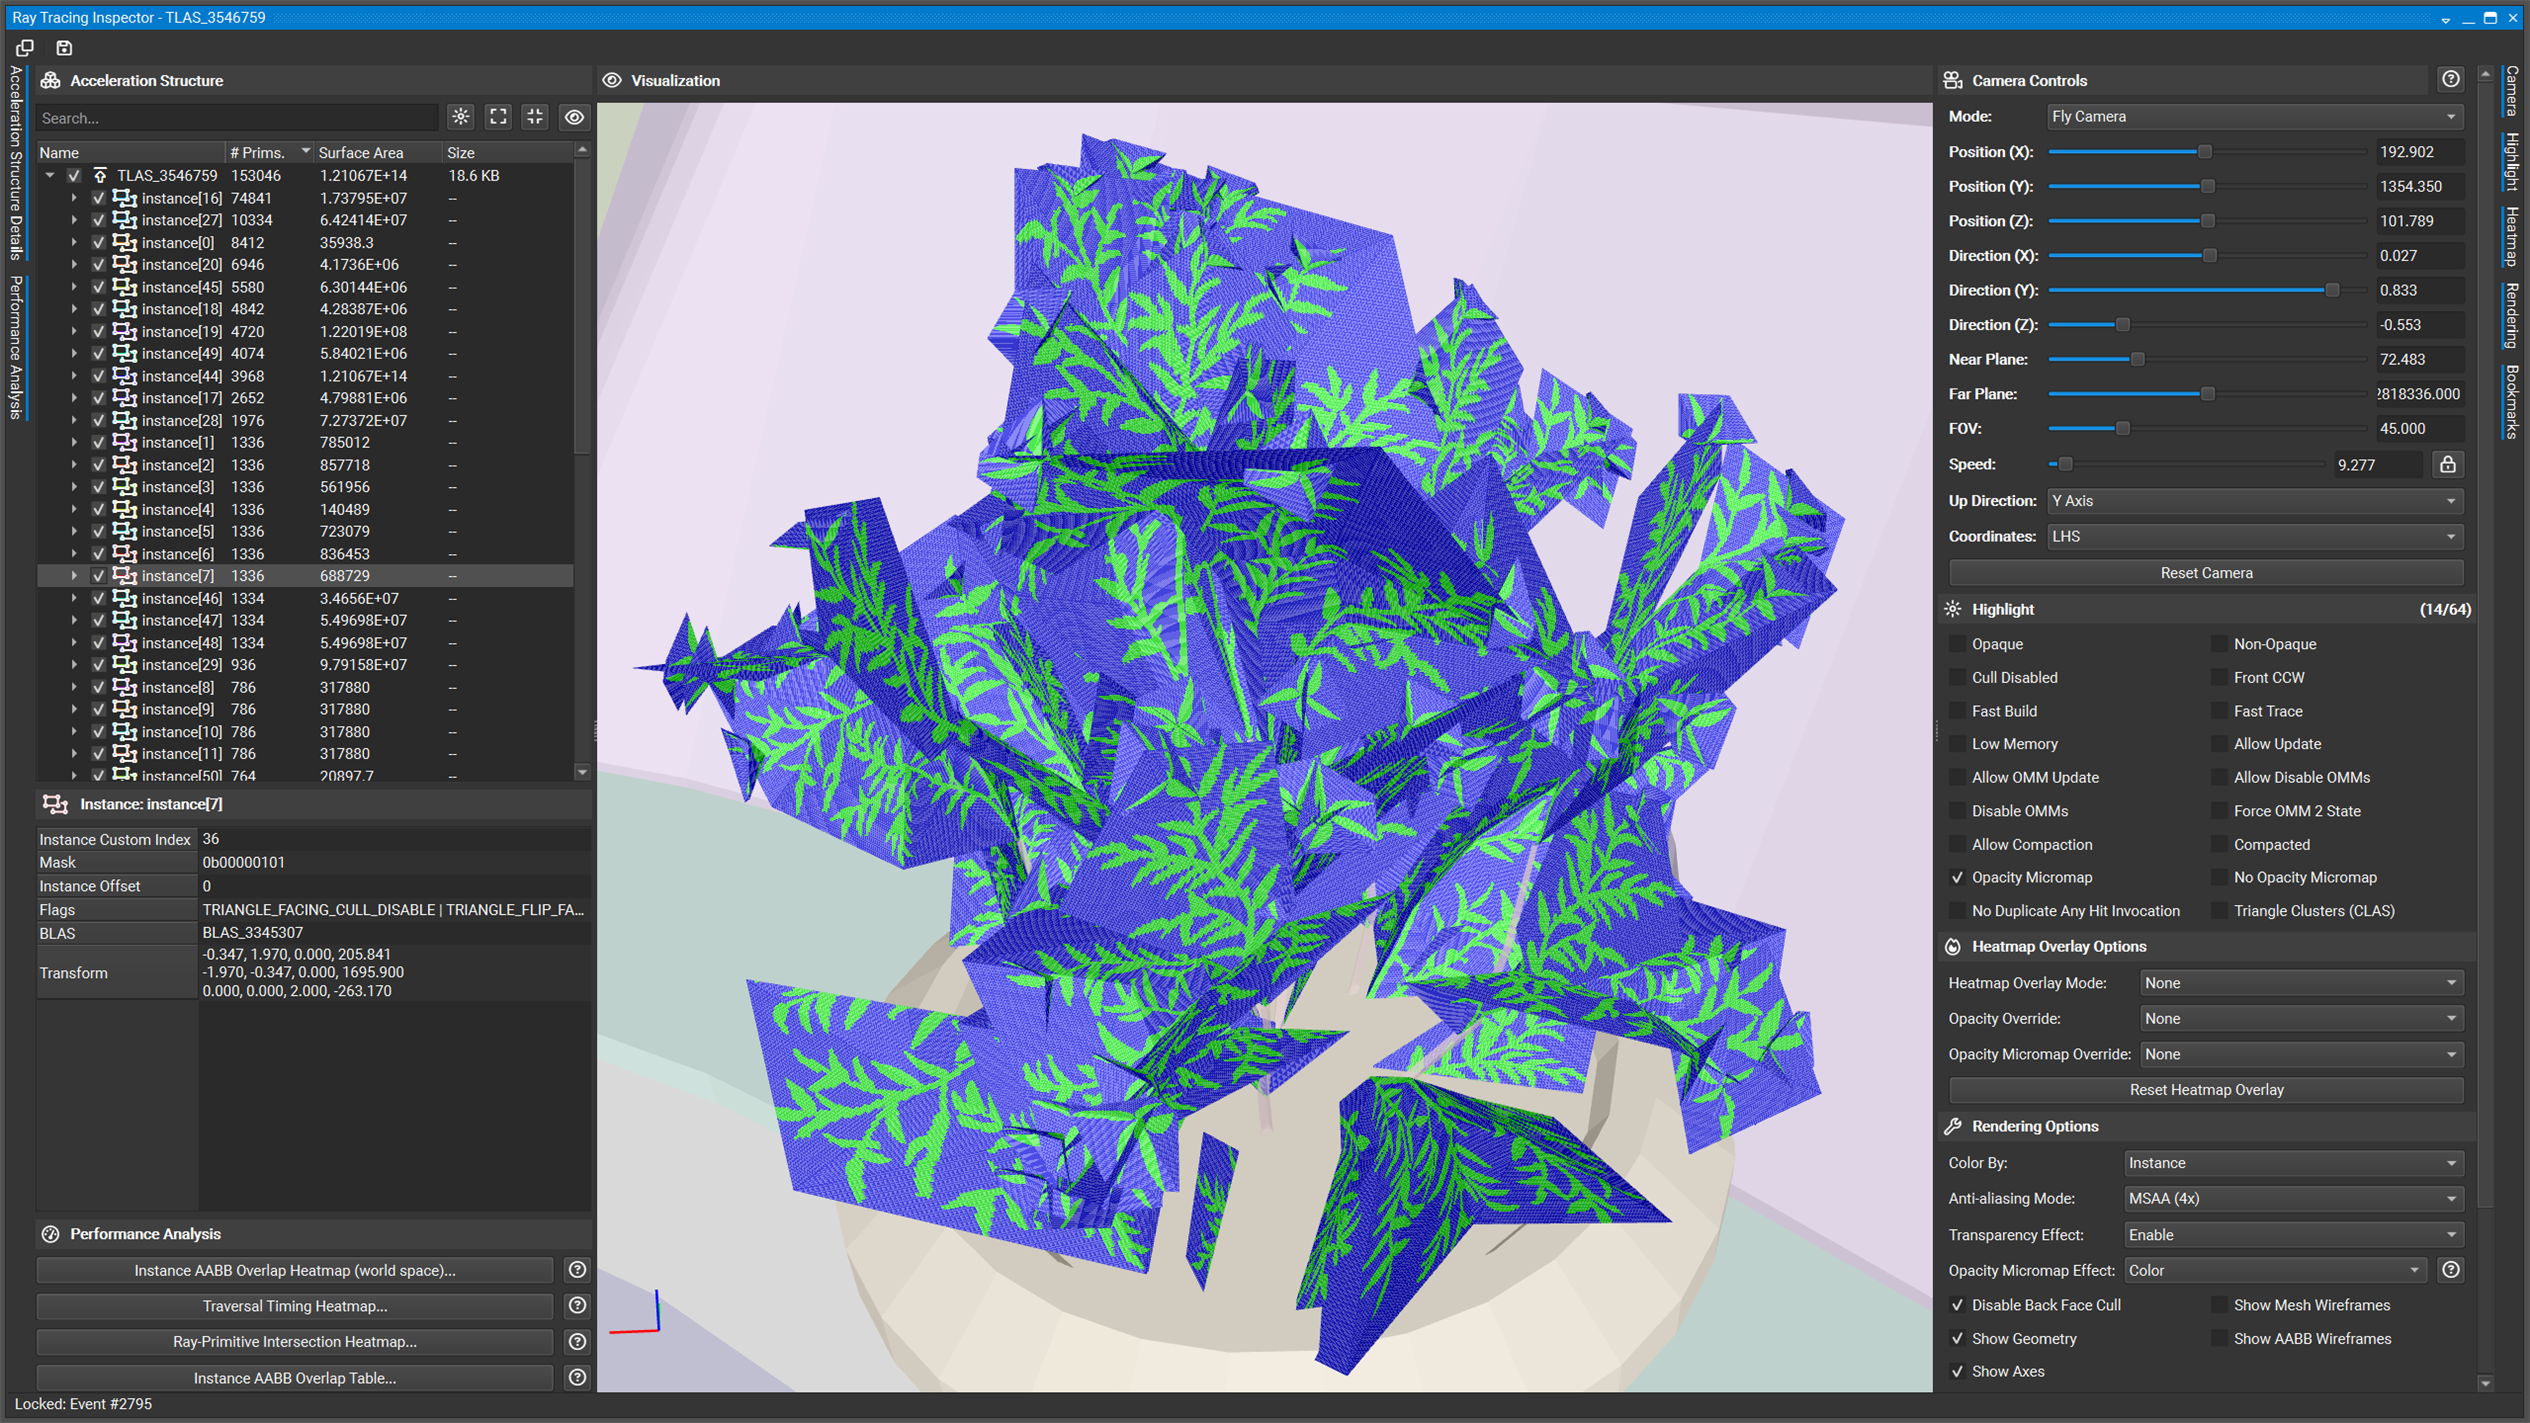Open help for Instance AABB Overlap Table

(x=577, y=1378)
